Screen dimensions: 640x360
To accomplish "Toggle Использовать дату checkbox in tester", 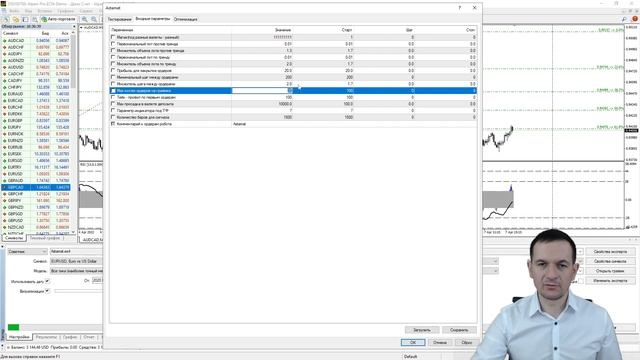I will pyautogui.click(x=47, y=281).
